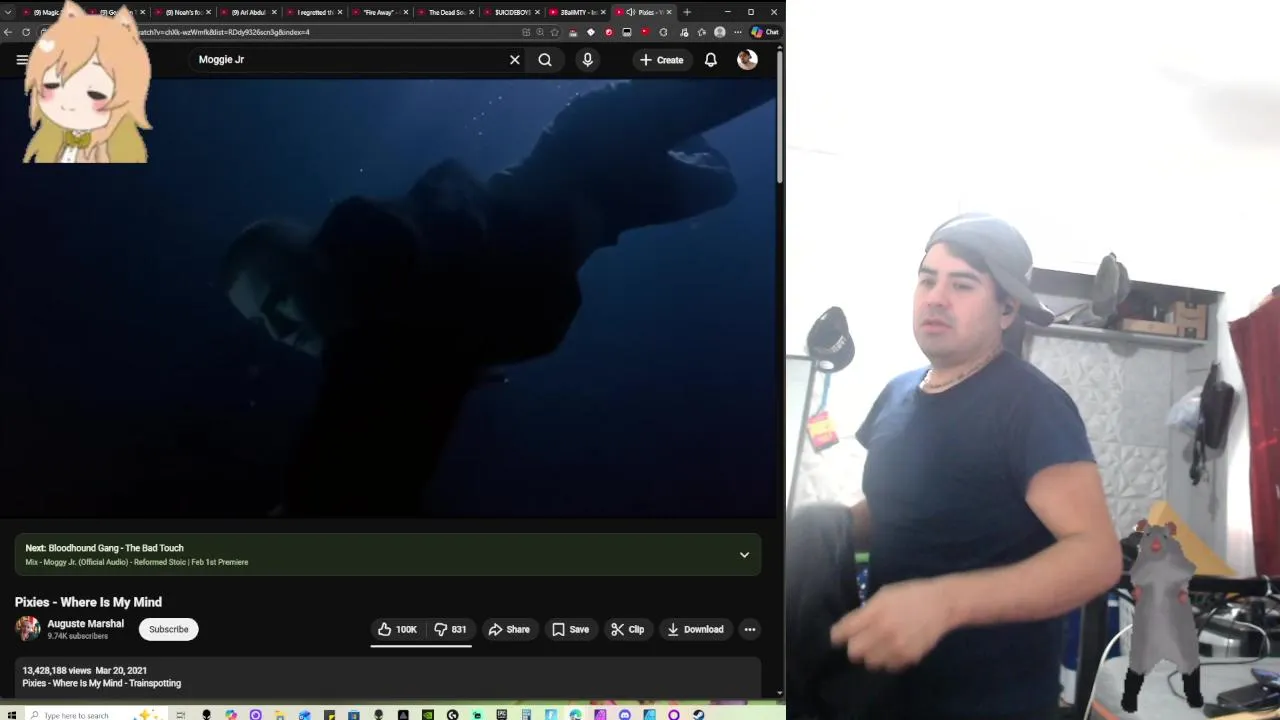This screenshot has height=720, width=1280.
Task: Open the browser three-dot settings menu
Action: (x=738, y=32)
